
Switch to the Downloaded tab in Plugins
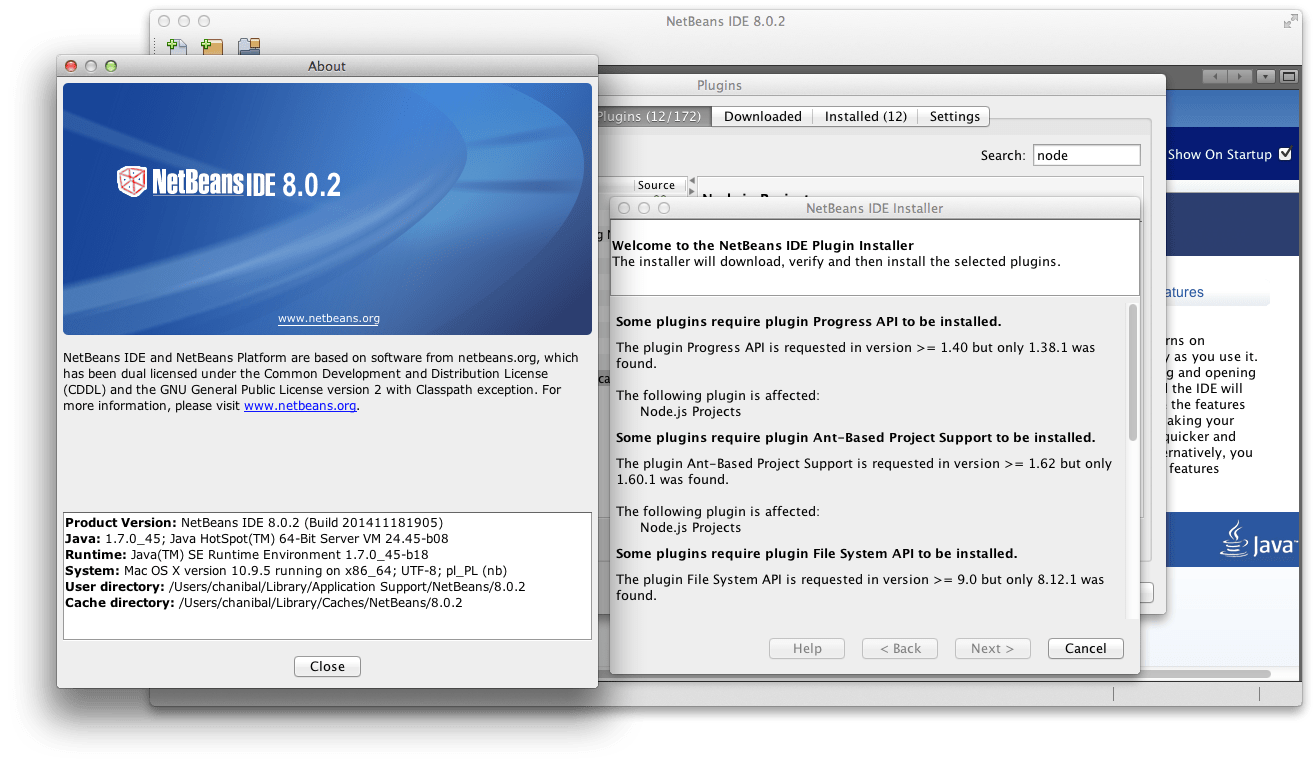click(x=763, y=116)
